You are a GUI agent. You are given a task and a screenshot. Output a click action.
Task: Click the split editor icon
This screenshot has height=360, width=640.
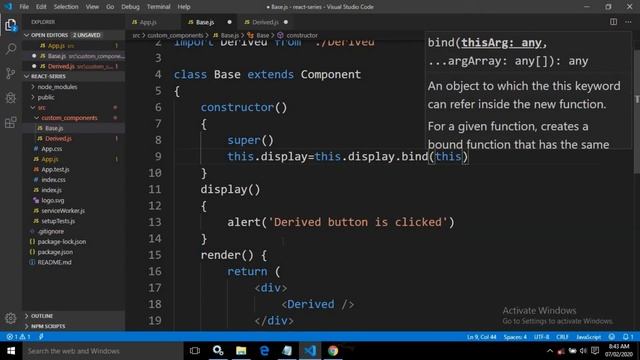(613, 22)
